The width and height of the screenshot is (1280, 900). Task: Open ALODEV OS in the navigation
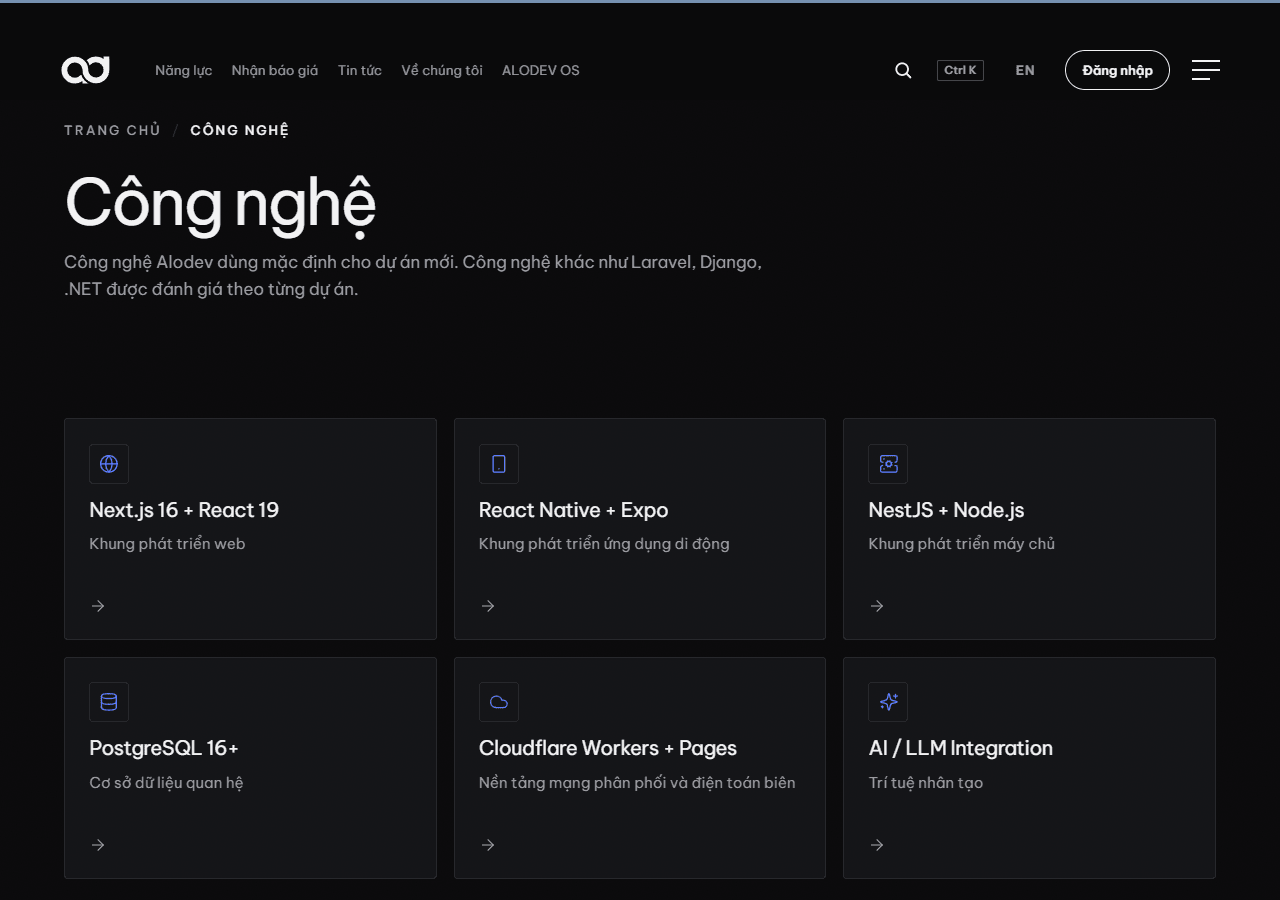pos(541,70)
